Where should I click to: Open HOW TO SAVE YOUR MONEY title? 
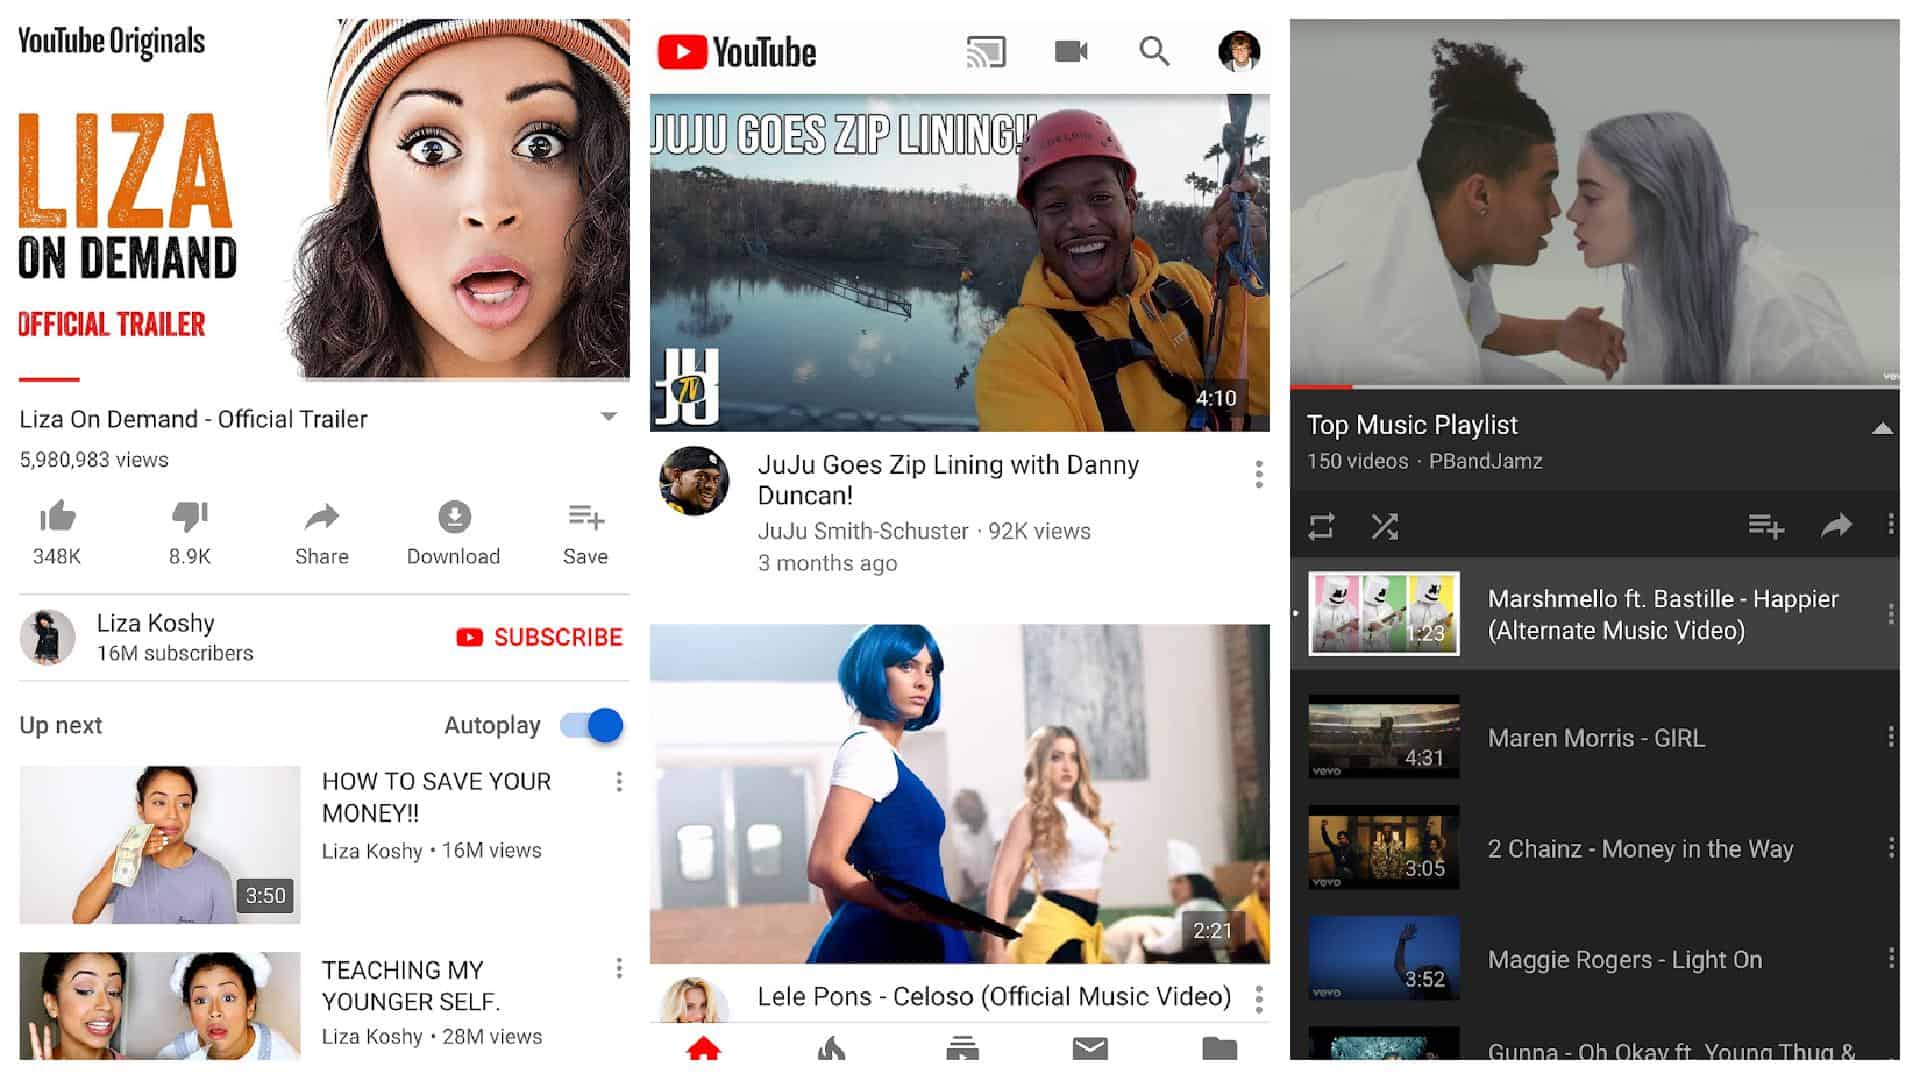coord(436,797)
